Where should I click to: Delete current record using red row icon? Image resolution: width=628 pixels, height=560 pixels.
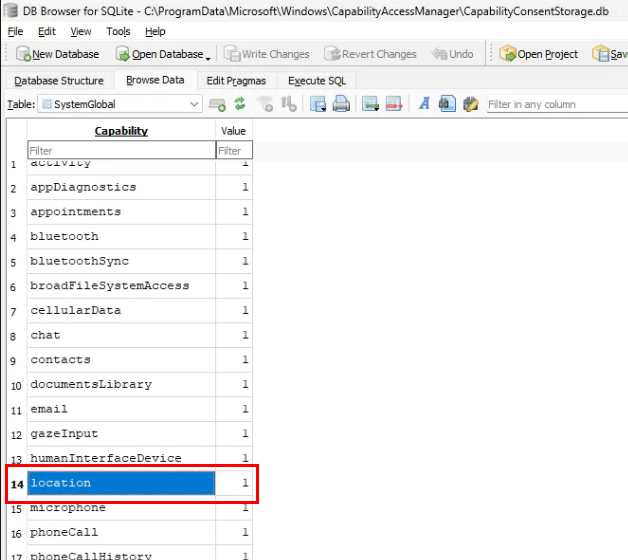point(393,104)
